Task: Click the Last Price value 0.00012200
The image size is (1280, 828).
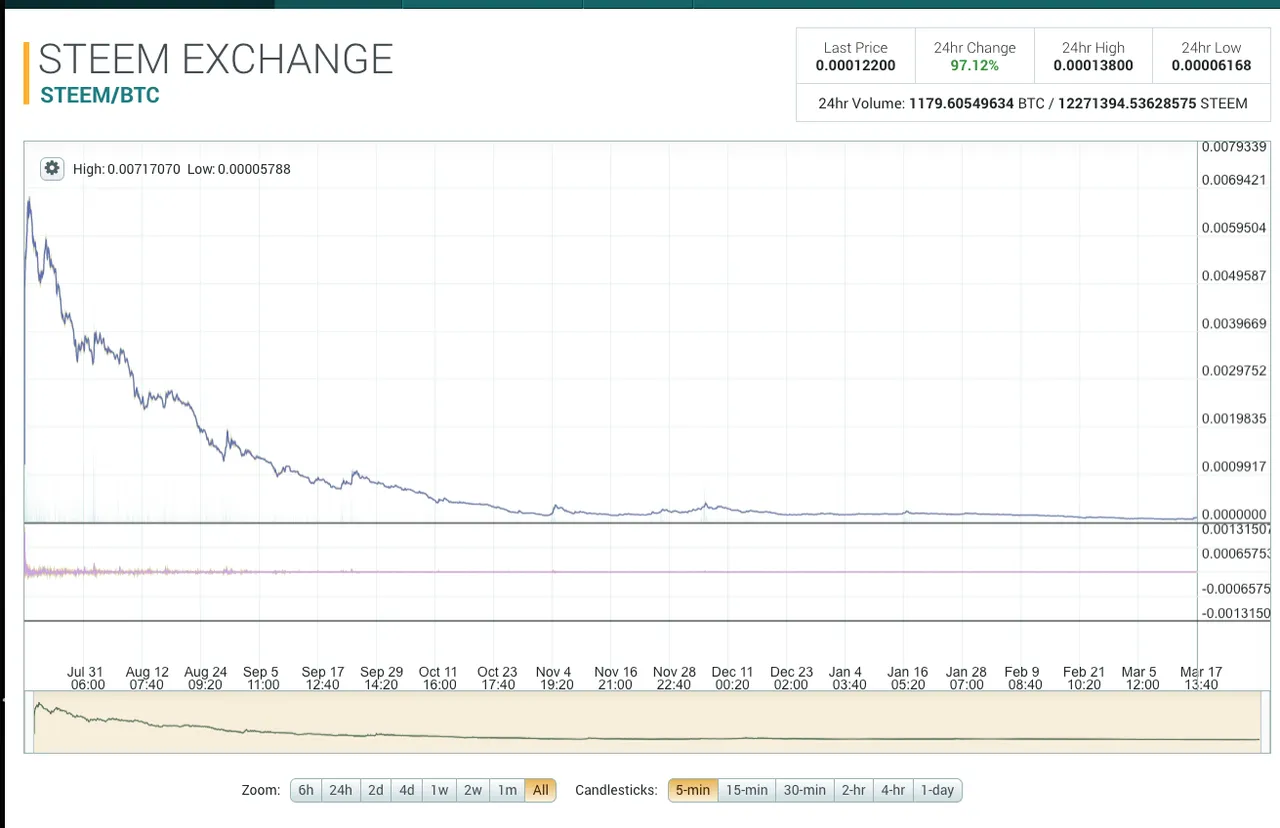Action: (x=855, y=66)
